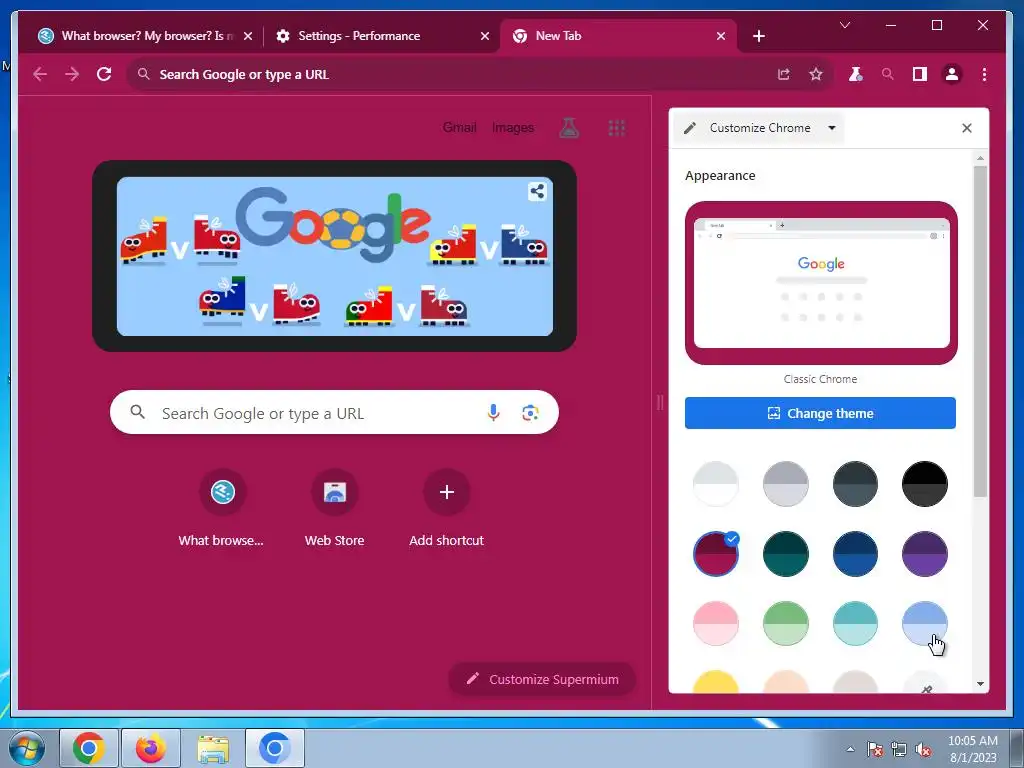Select the yellow color swatch
The image size is (1024, 768).
click(x=716, y=682)
